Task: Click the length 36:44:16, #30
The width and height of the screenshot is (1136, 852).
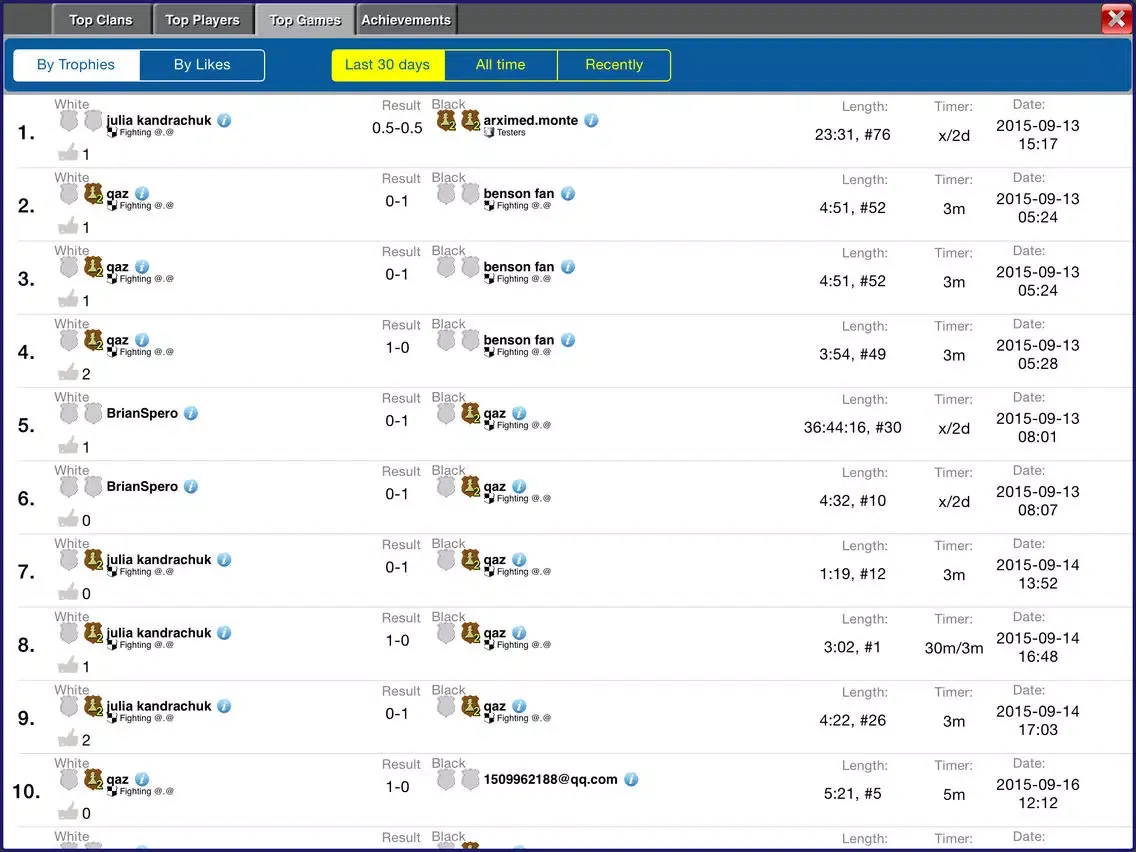Action: 853,427
